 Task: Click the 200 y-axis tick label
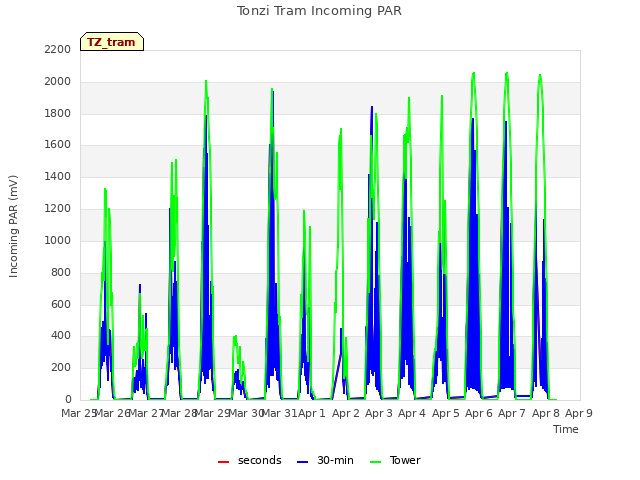point(61,367)
